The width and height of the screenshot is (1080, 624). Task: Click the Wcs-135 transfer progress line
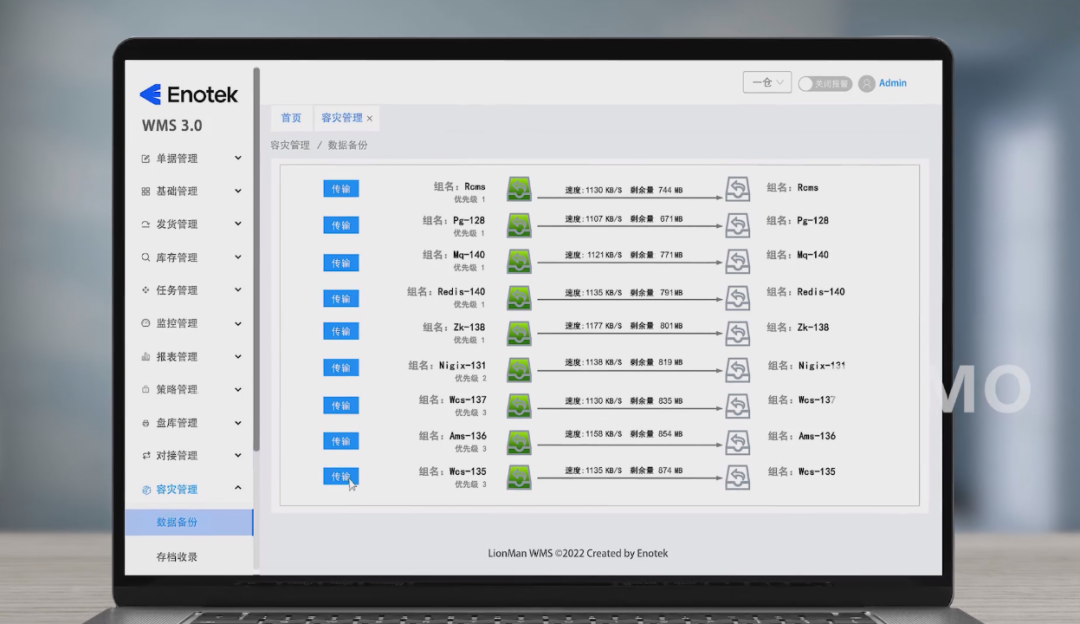tap(630, 478)
